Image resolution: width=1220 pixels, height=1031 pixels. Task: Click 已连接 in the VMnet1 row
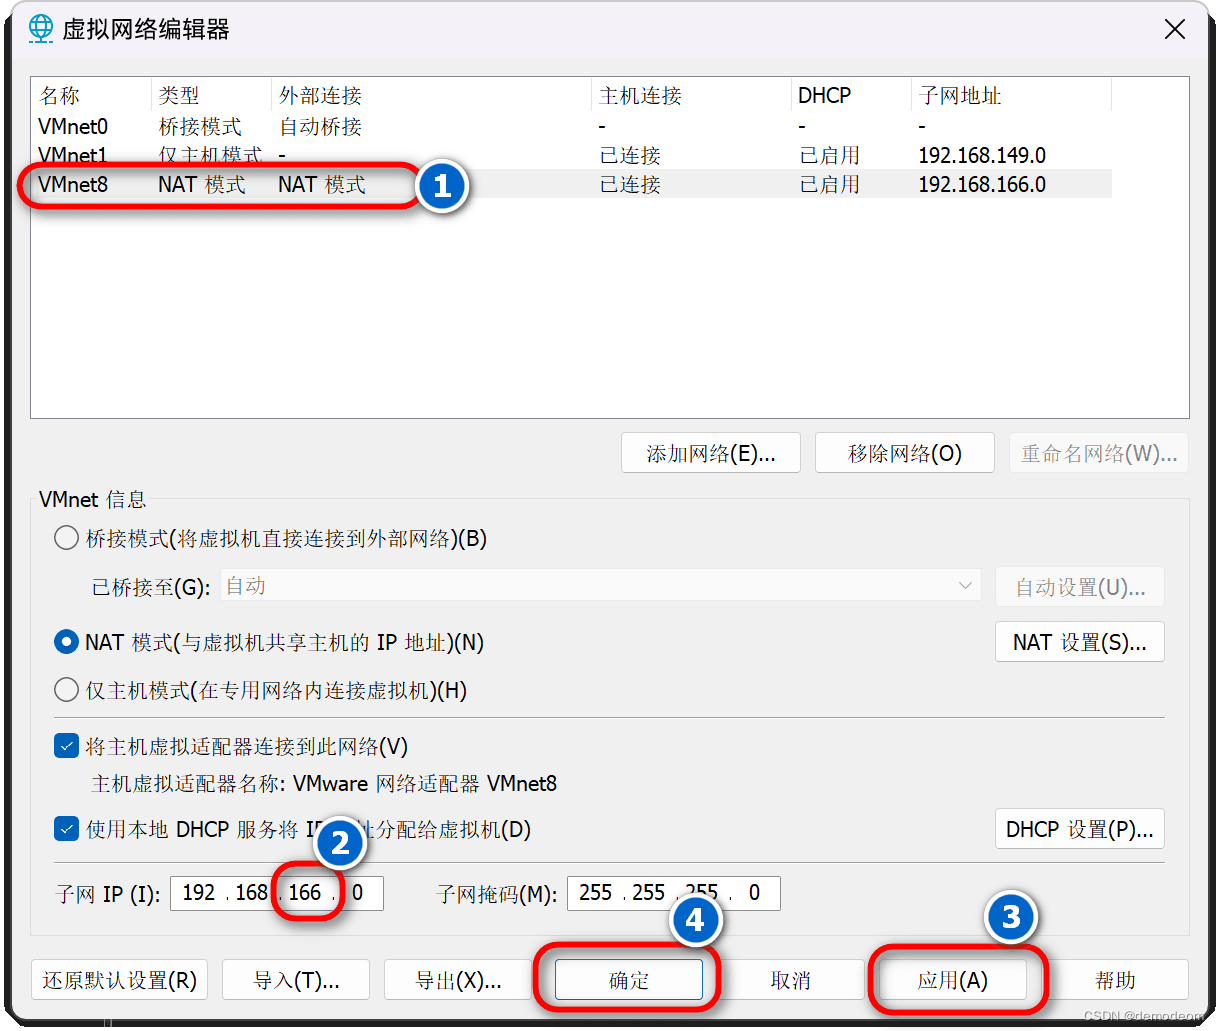pyautogui.click(x=630, y=156)
